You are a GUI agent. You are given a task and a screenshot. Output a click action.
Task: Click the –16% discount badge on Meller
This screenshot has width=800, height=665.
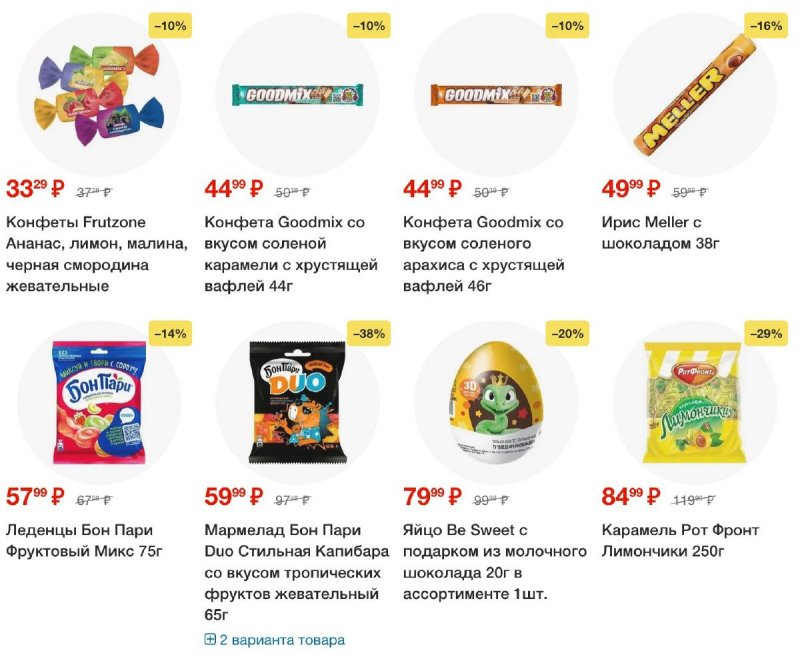pyautogui.click(x=766, y=26)
